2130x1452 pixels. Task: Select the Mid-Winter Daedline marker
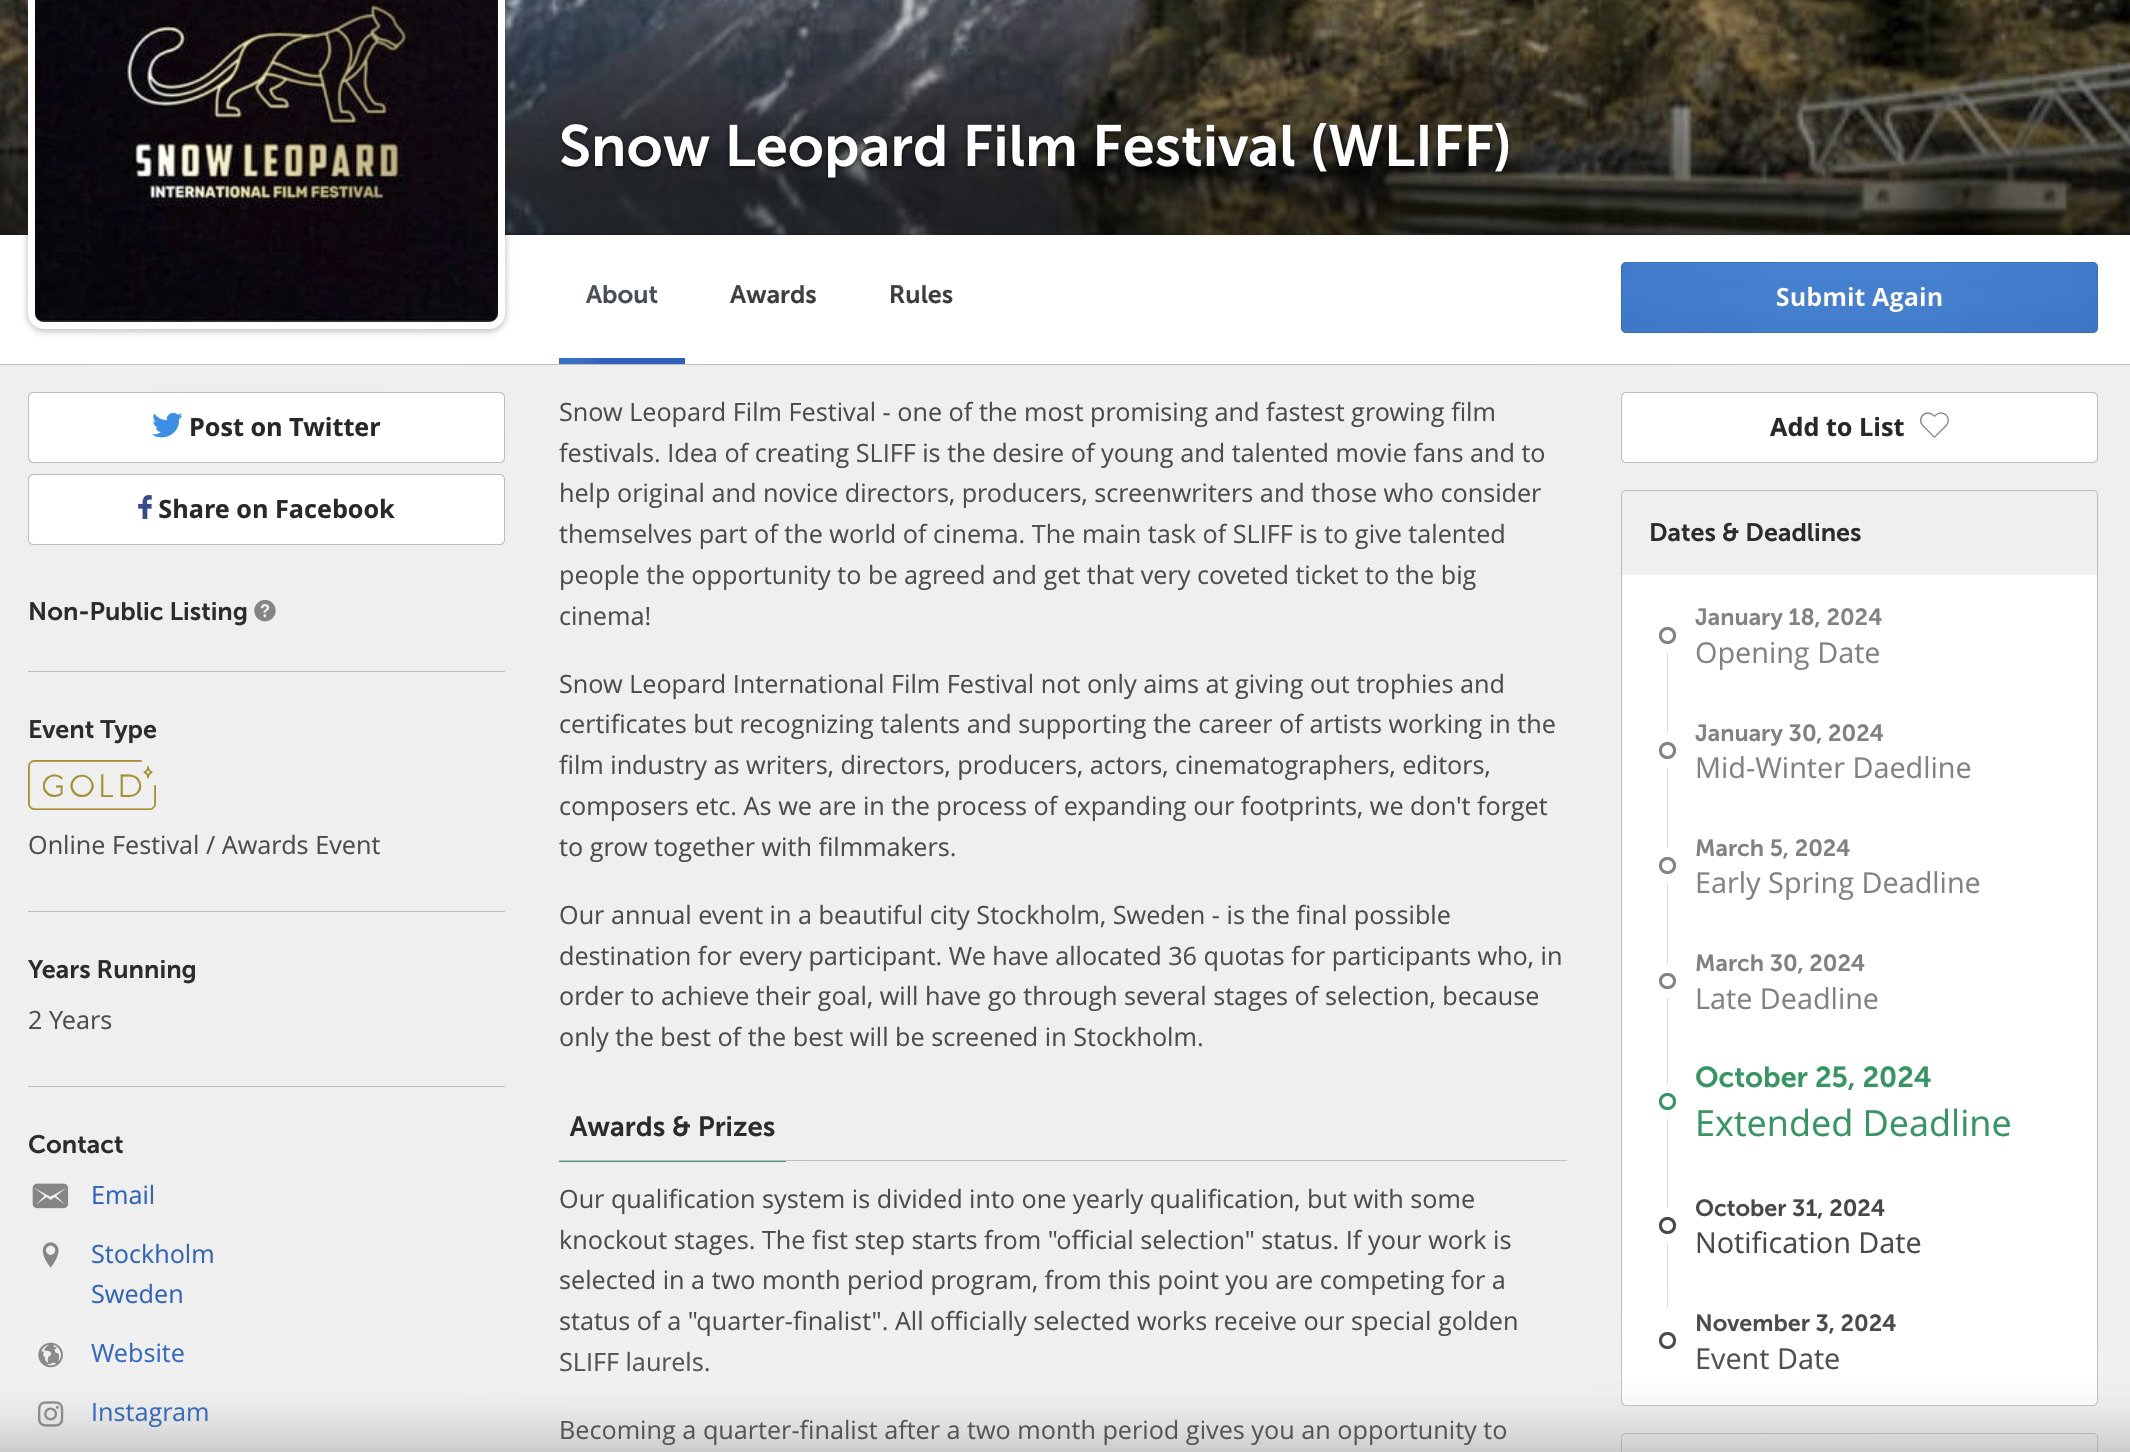(x=1667, y=750)
